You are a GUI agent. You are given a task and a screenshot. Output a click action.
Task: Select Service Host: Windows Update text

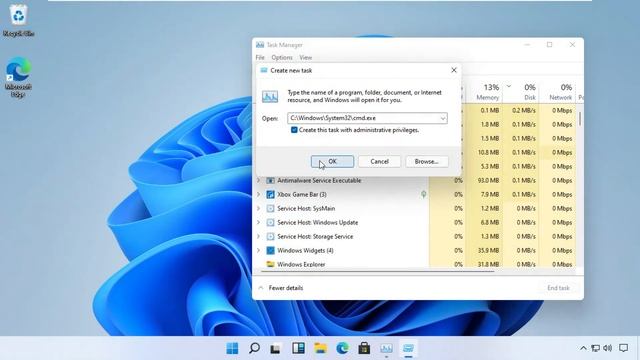tap(318, 222)
